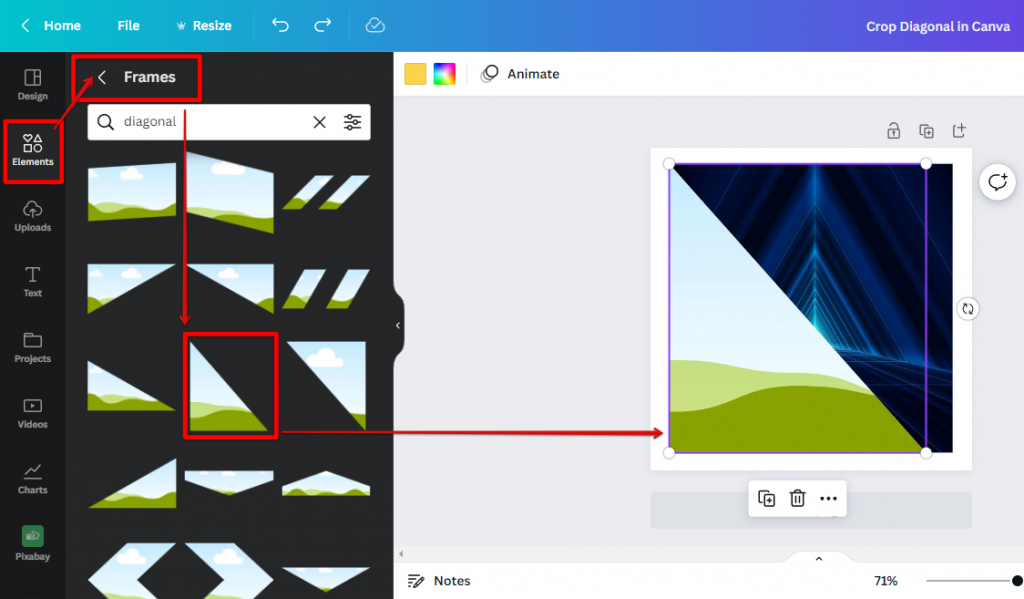Screen dimensions: 1024x599
Task: Open comments with the speech bubble icon
Action: pyautogui.click(x=997, y=182)
